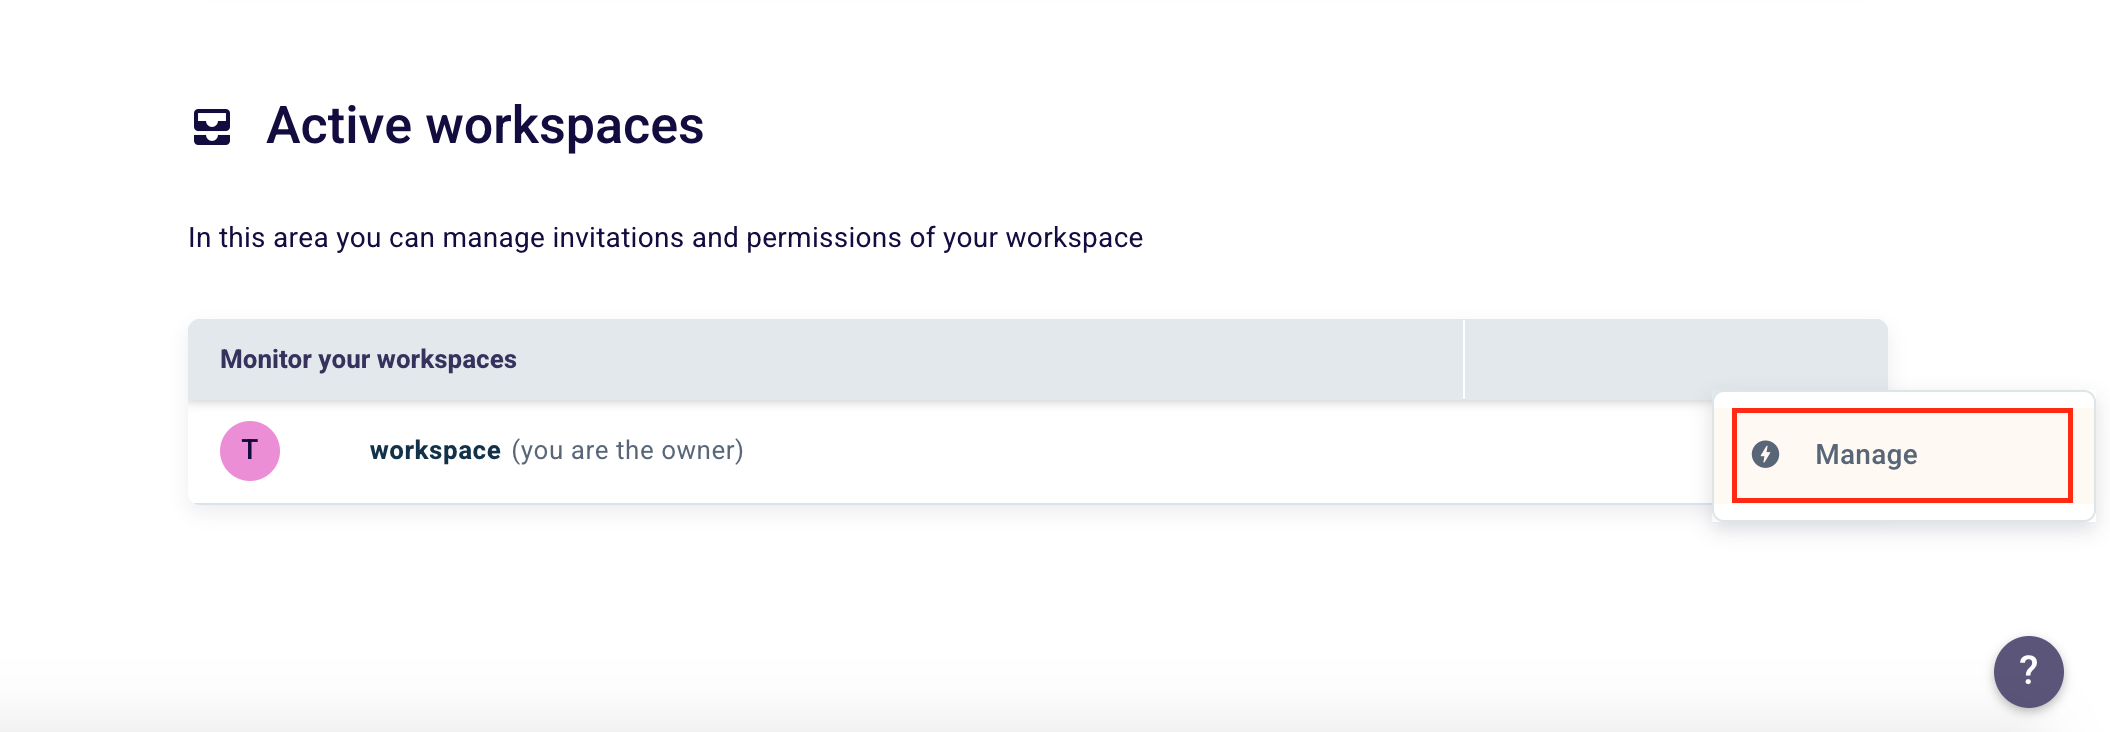The width and height of the screenshot is (2110, 732).
Task: Click the (you are the owner) label
Action: point(628,451)
